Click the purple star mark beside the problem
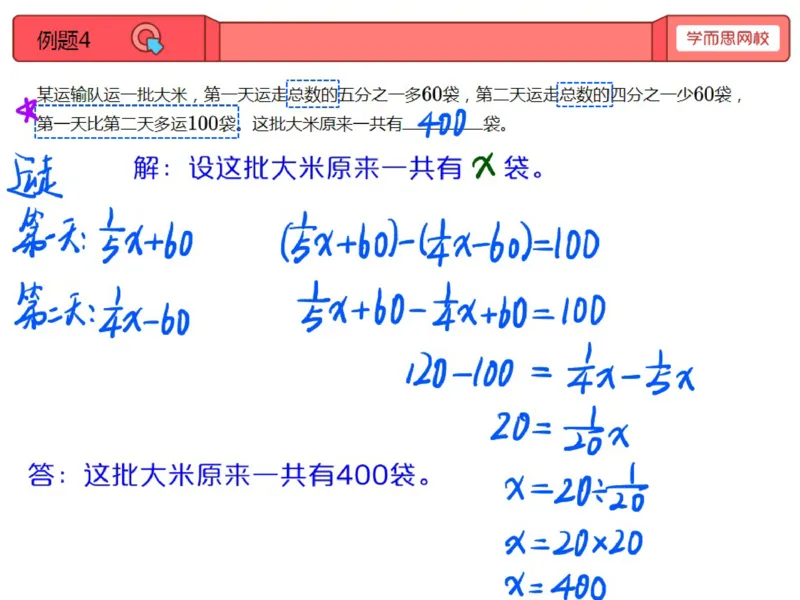The image size is (800, 600). tap(26, 110)
